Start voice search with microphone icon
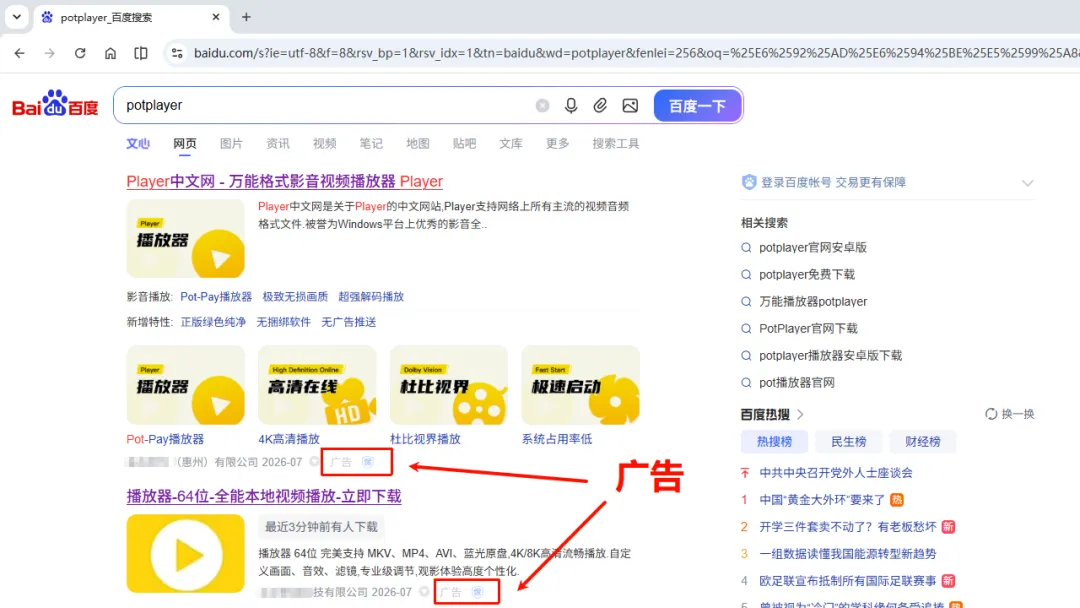Screen dimensions: 1080x608 571,105
